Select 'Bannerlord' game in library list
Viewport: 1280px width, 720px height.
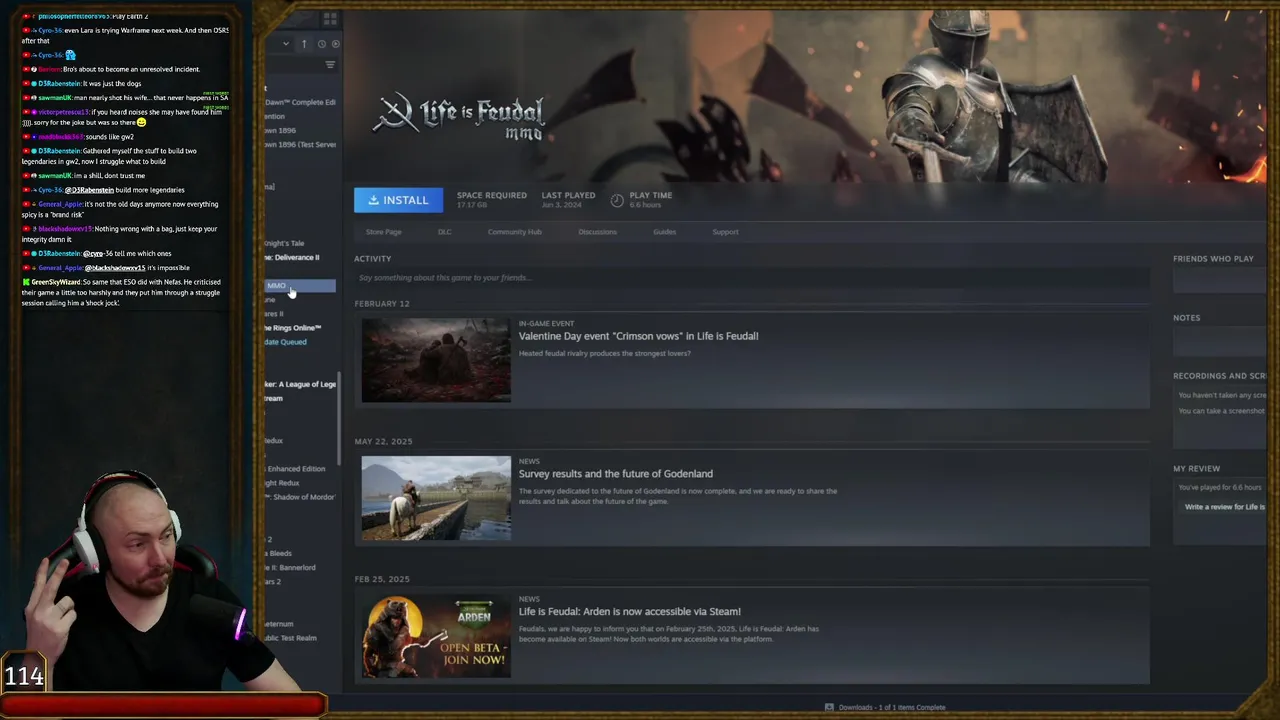pyautogui.click(x=290, y=567)
